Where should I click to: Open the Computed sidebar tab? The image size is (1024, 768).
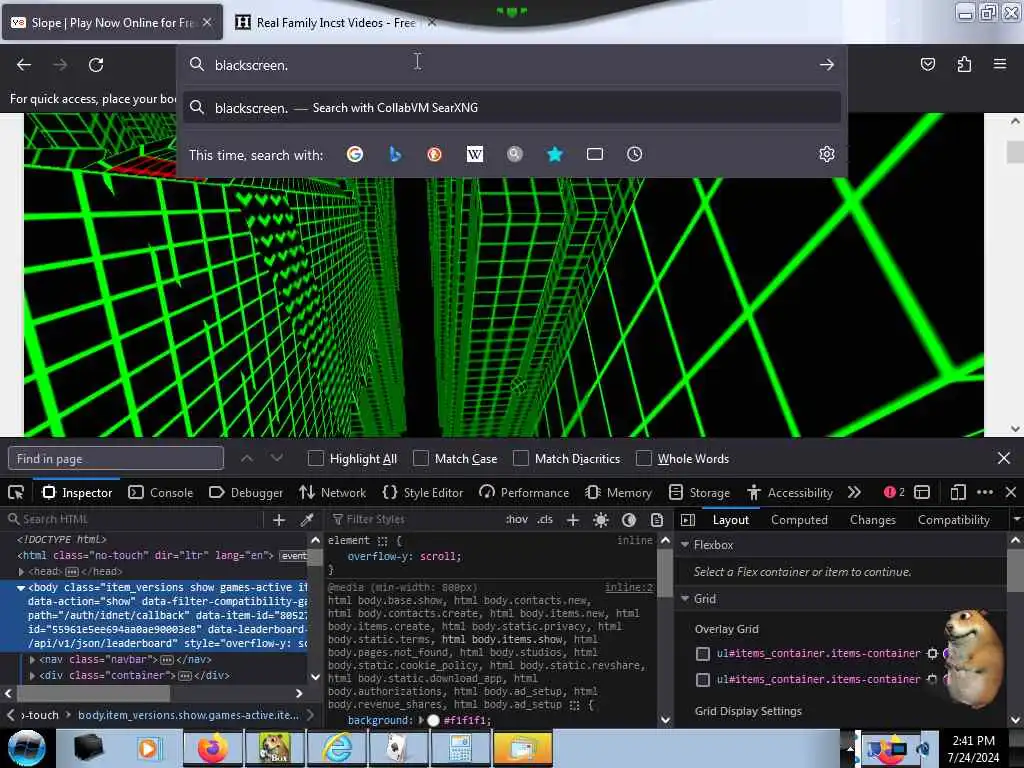tap(799, 520)
